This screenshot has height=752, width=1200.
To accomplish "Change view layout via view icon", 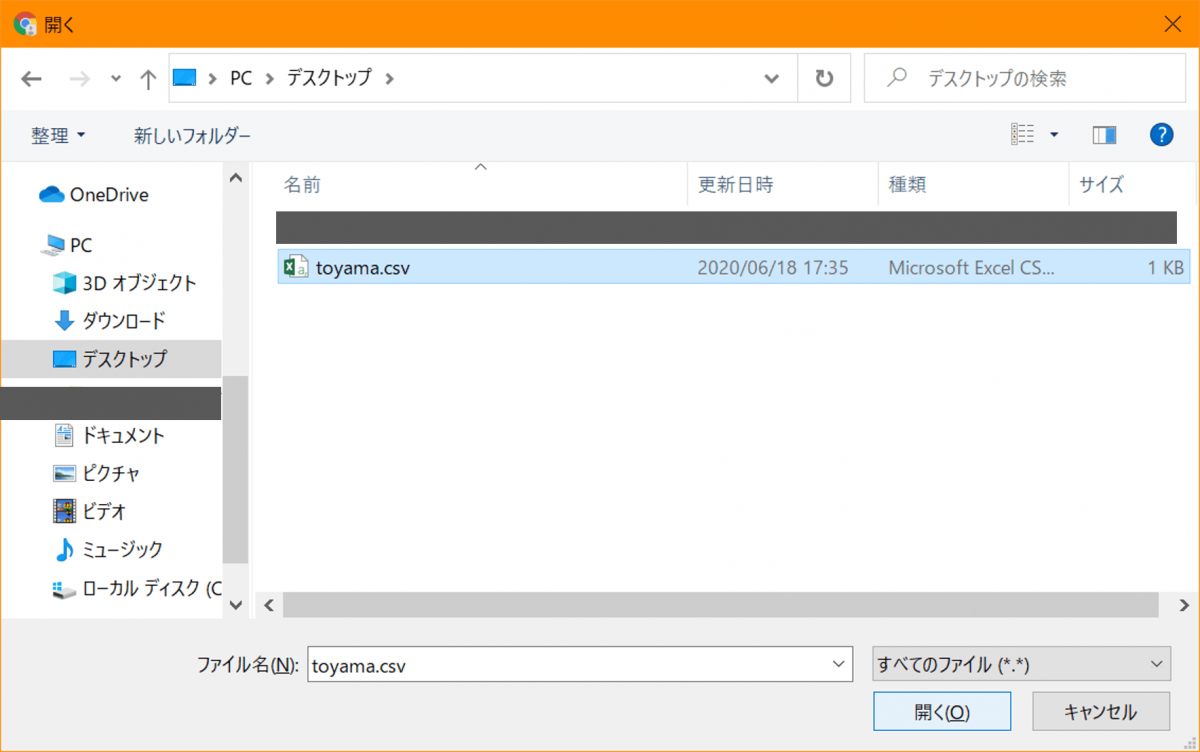I will [x=1022, y=135].
